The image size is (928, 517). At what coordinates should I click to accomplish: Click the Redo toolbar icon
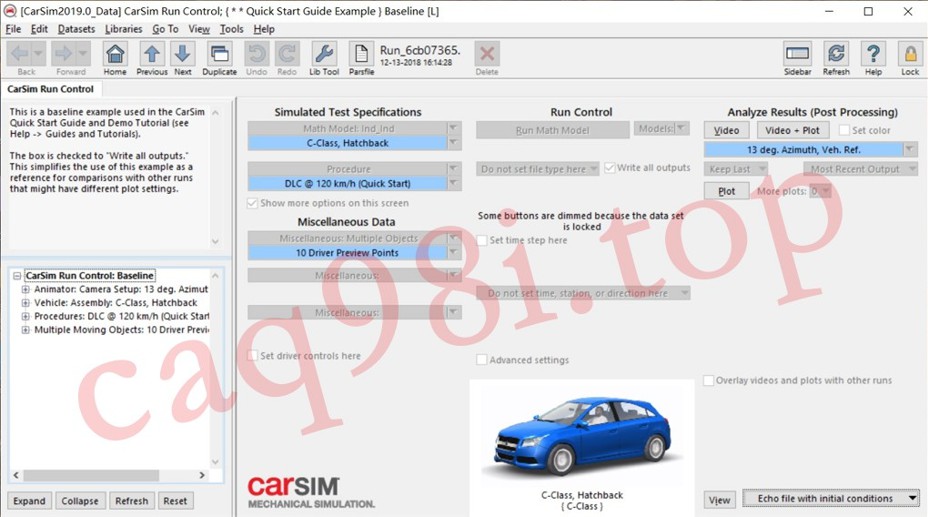click(x=286, y=54)
